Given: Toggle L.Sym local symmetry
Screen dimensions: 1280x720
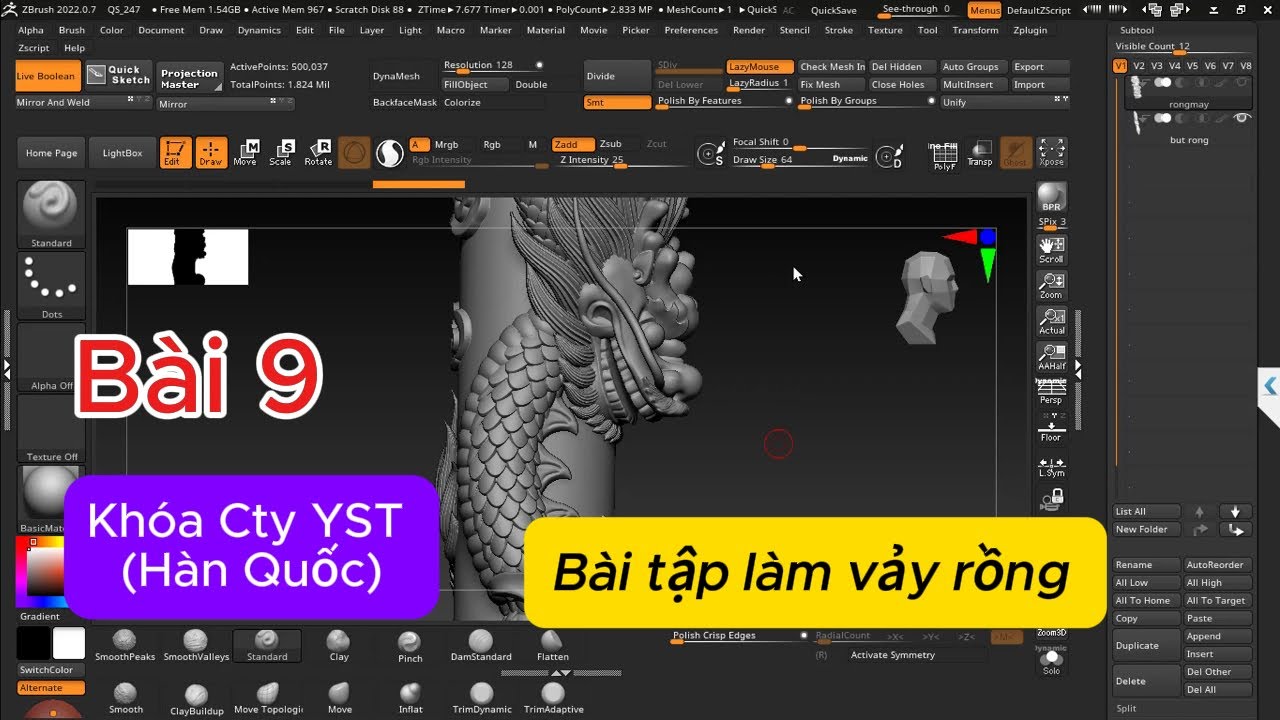Looking at the screenshot, I should (1051, 467).
